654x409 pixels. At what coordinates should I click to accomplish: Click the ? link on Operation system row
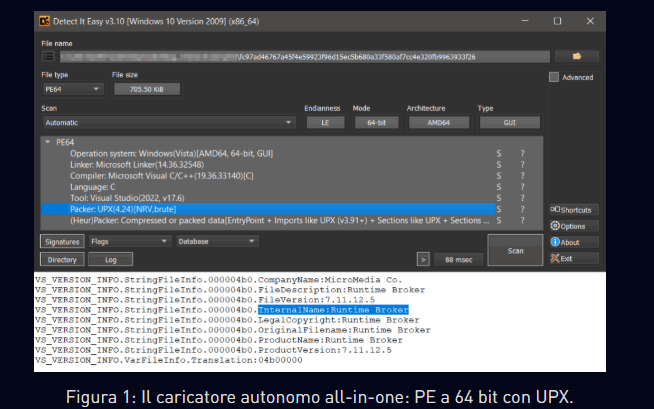pyautogui.click(x=522, y=153)
